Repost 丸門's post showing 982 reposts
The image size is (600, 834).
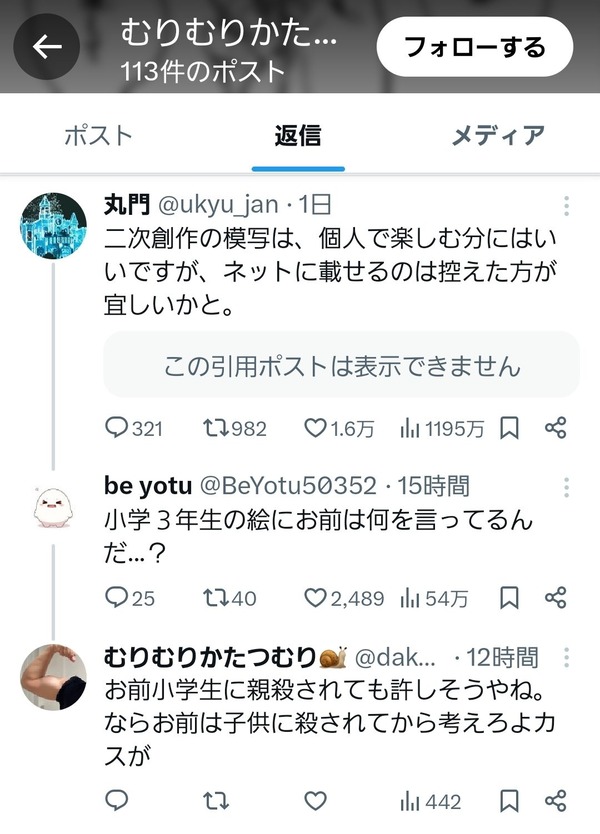tap(235, 428)
